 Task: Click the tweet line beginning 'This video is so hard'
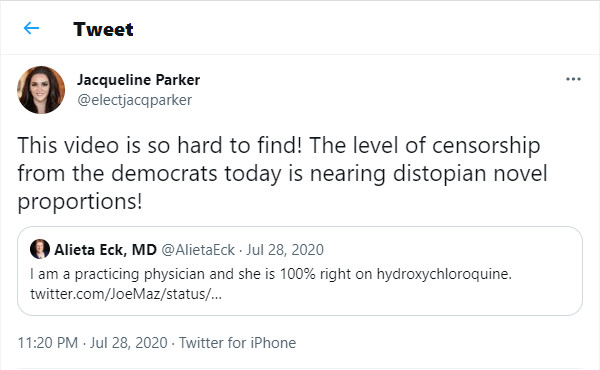click(x=279, y=146)
